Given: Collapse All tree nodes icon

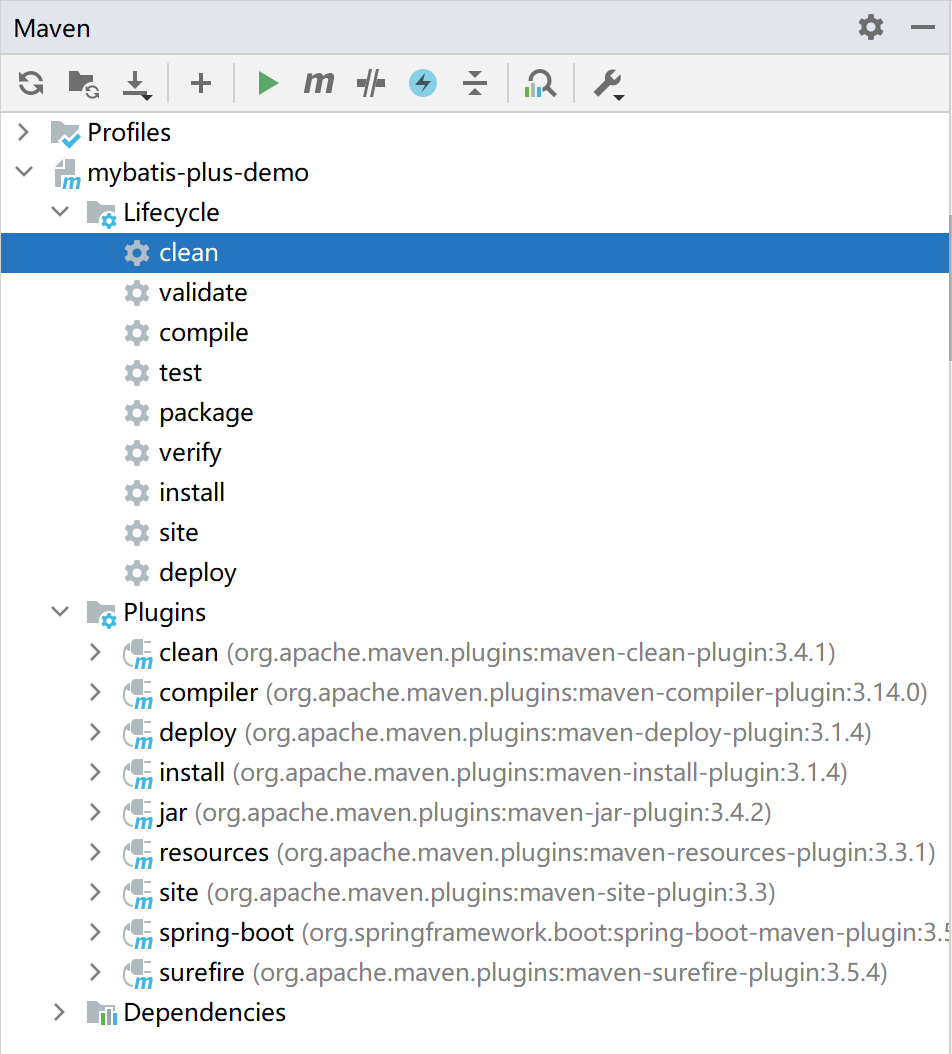Looking at the screenshot, I should click(x=475, y=83).
